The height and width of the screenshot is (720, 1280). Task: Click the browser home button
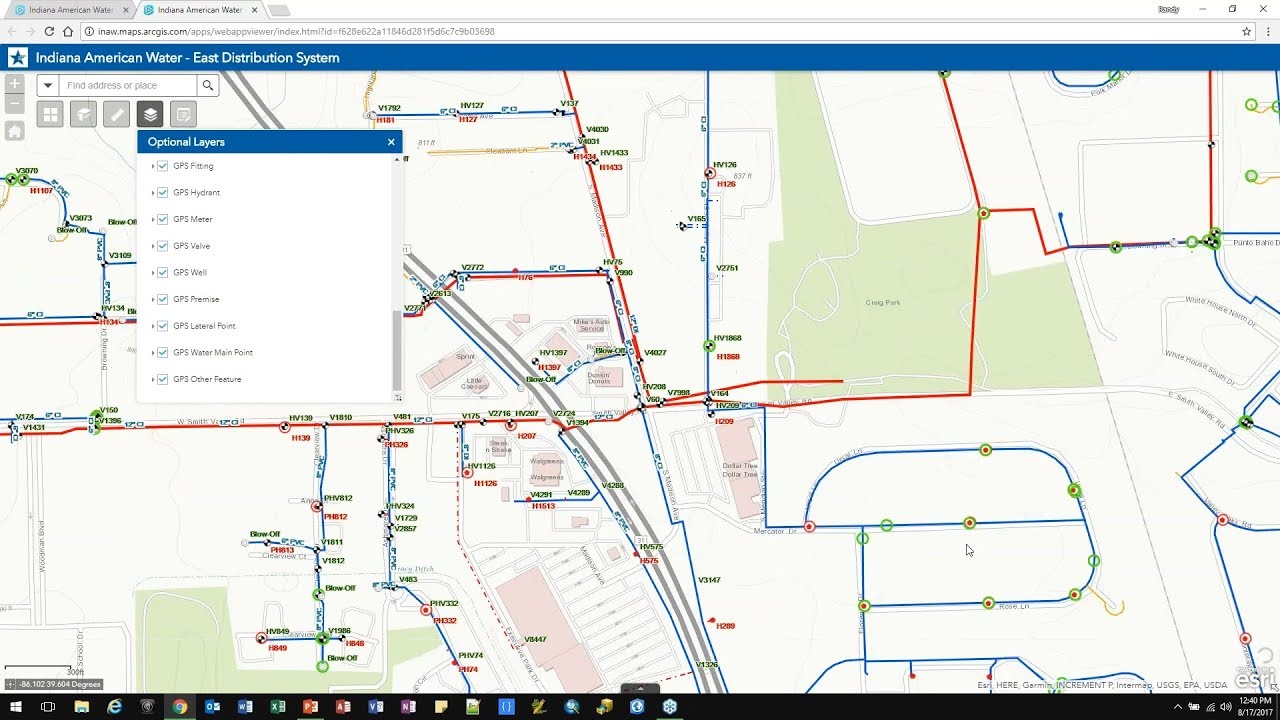coord(68,31)
